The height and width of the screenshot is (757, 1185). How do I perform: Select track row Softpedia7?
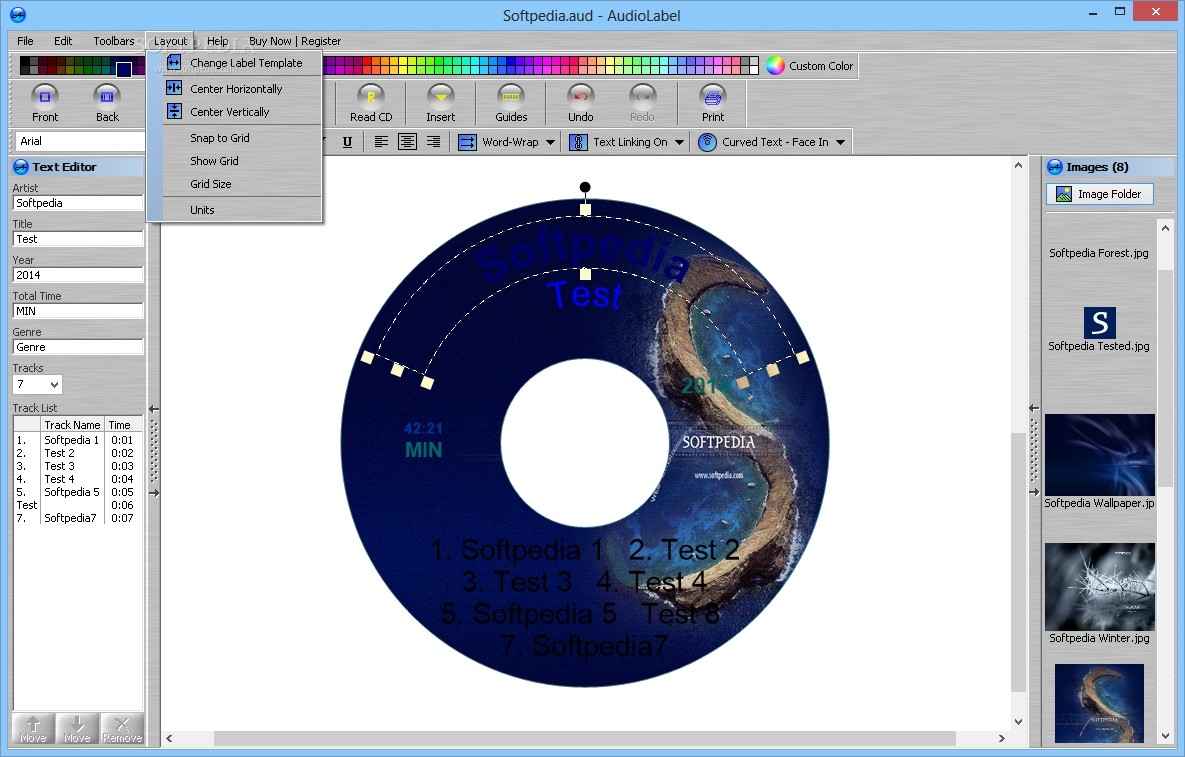coord(78,518)
